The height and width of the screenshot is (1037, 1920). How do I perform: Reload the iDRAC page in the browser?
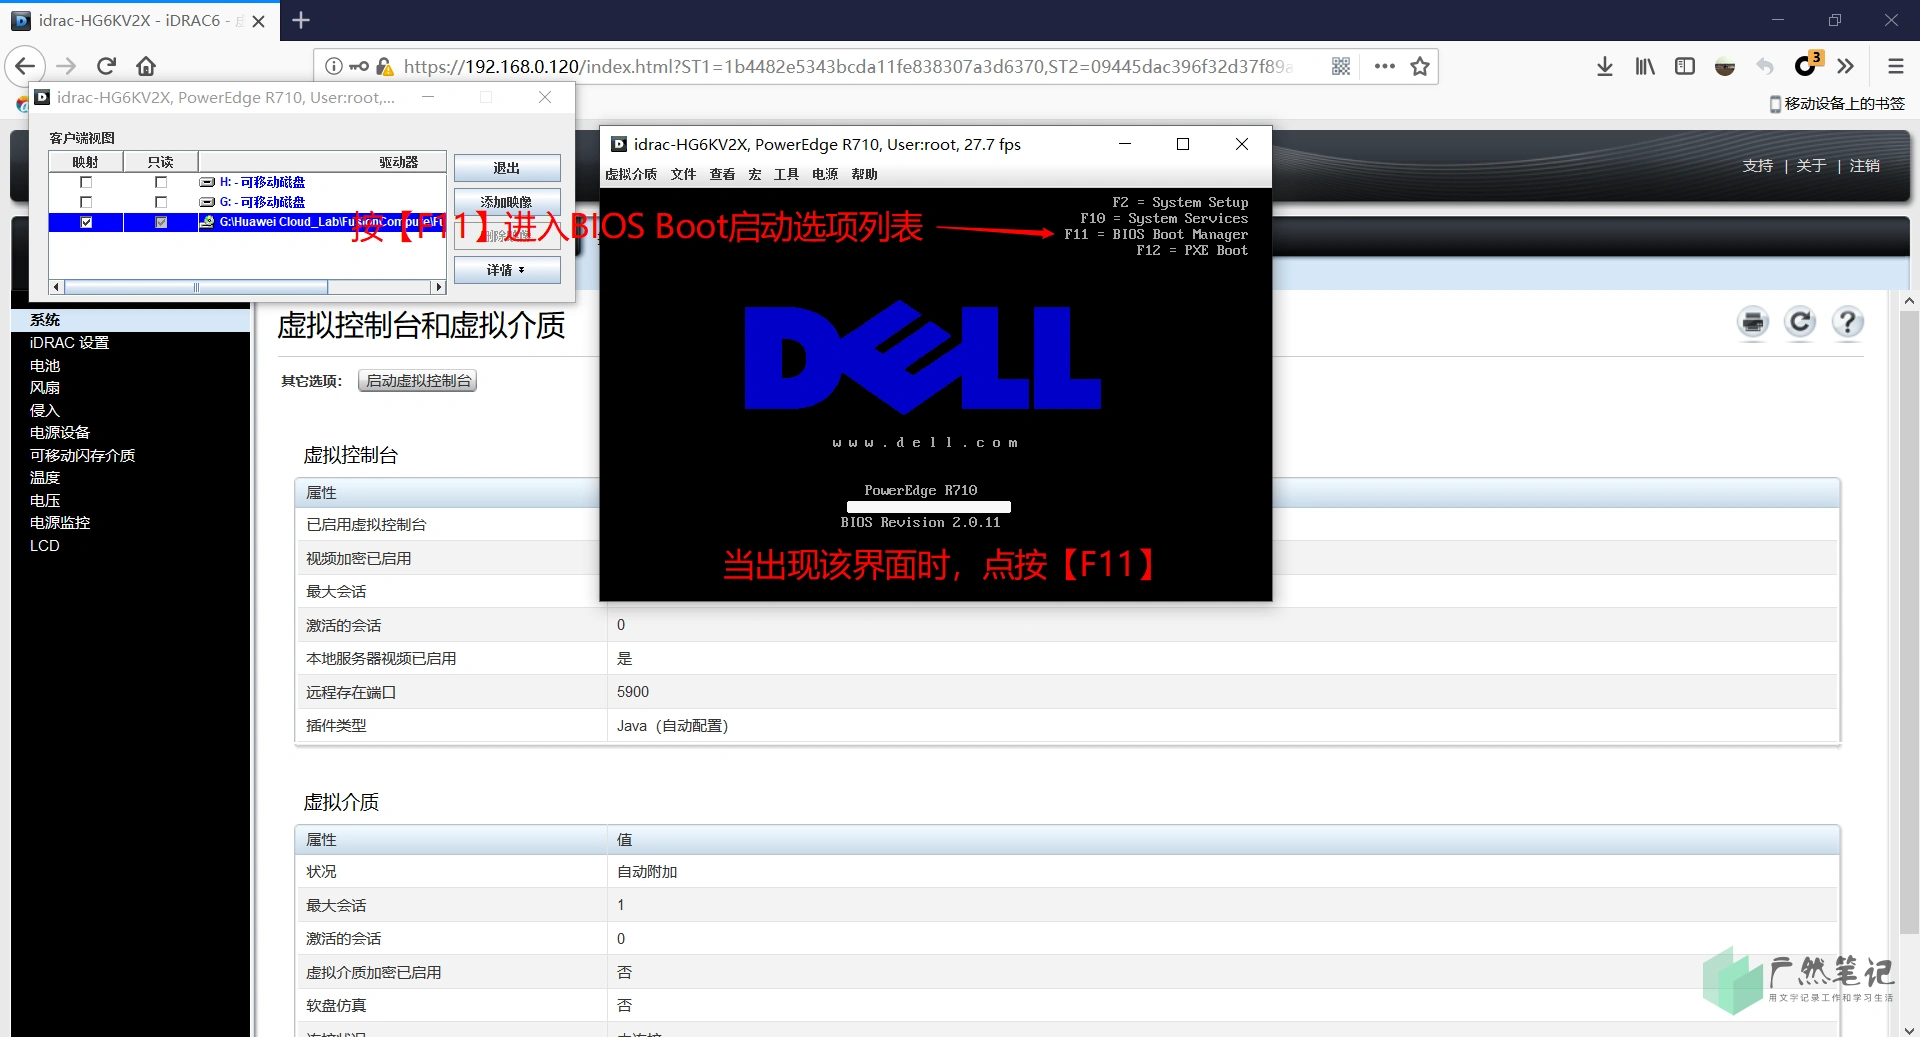coord(106,66)
